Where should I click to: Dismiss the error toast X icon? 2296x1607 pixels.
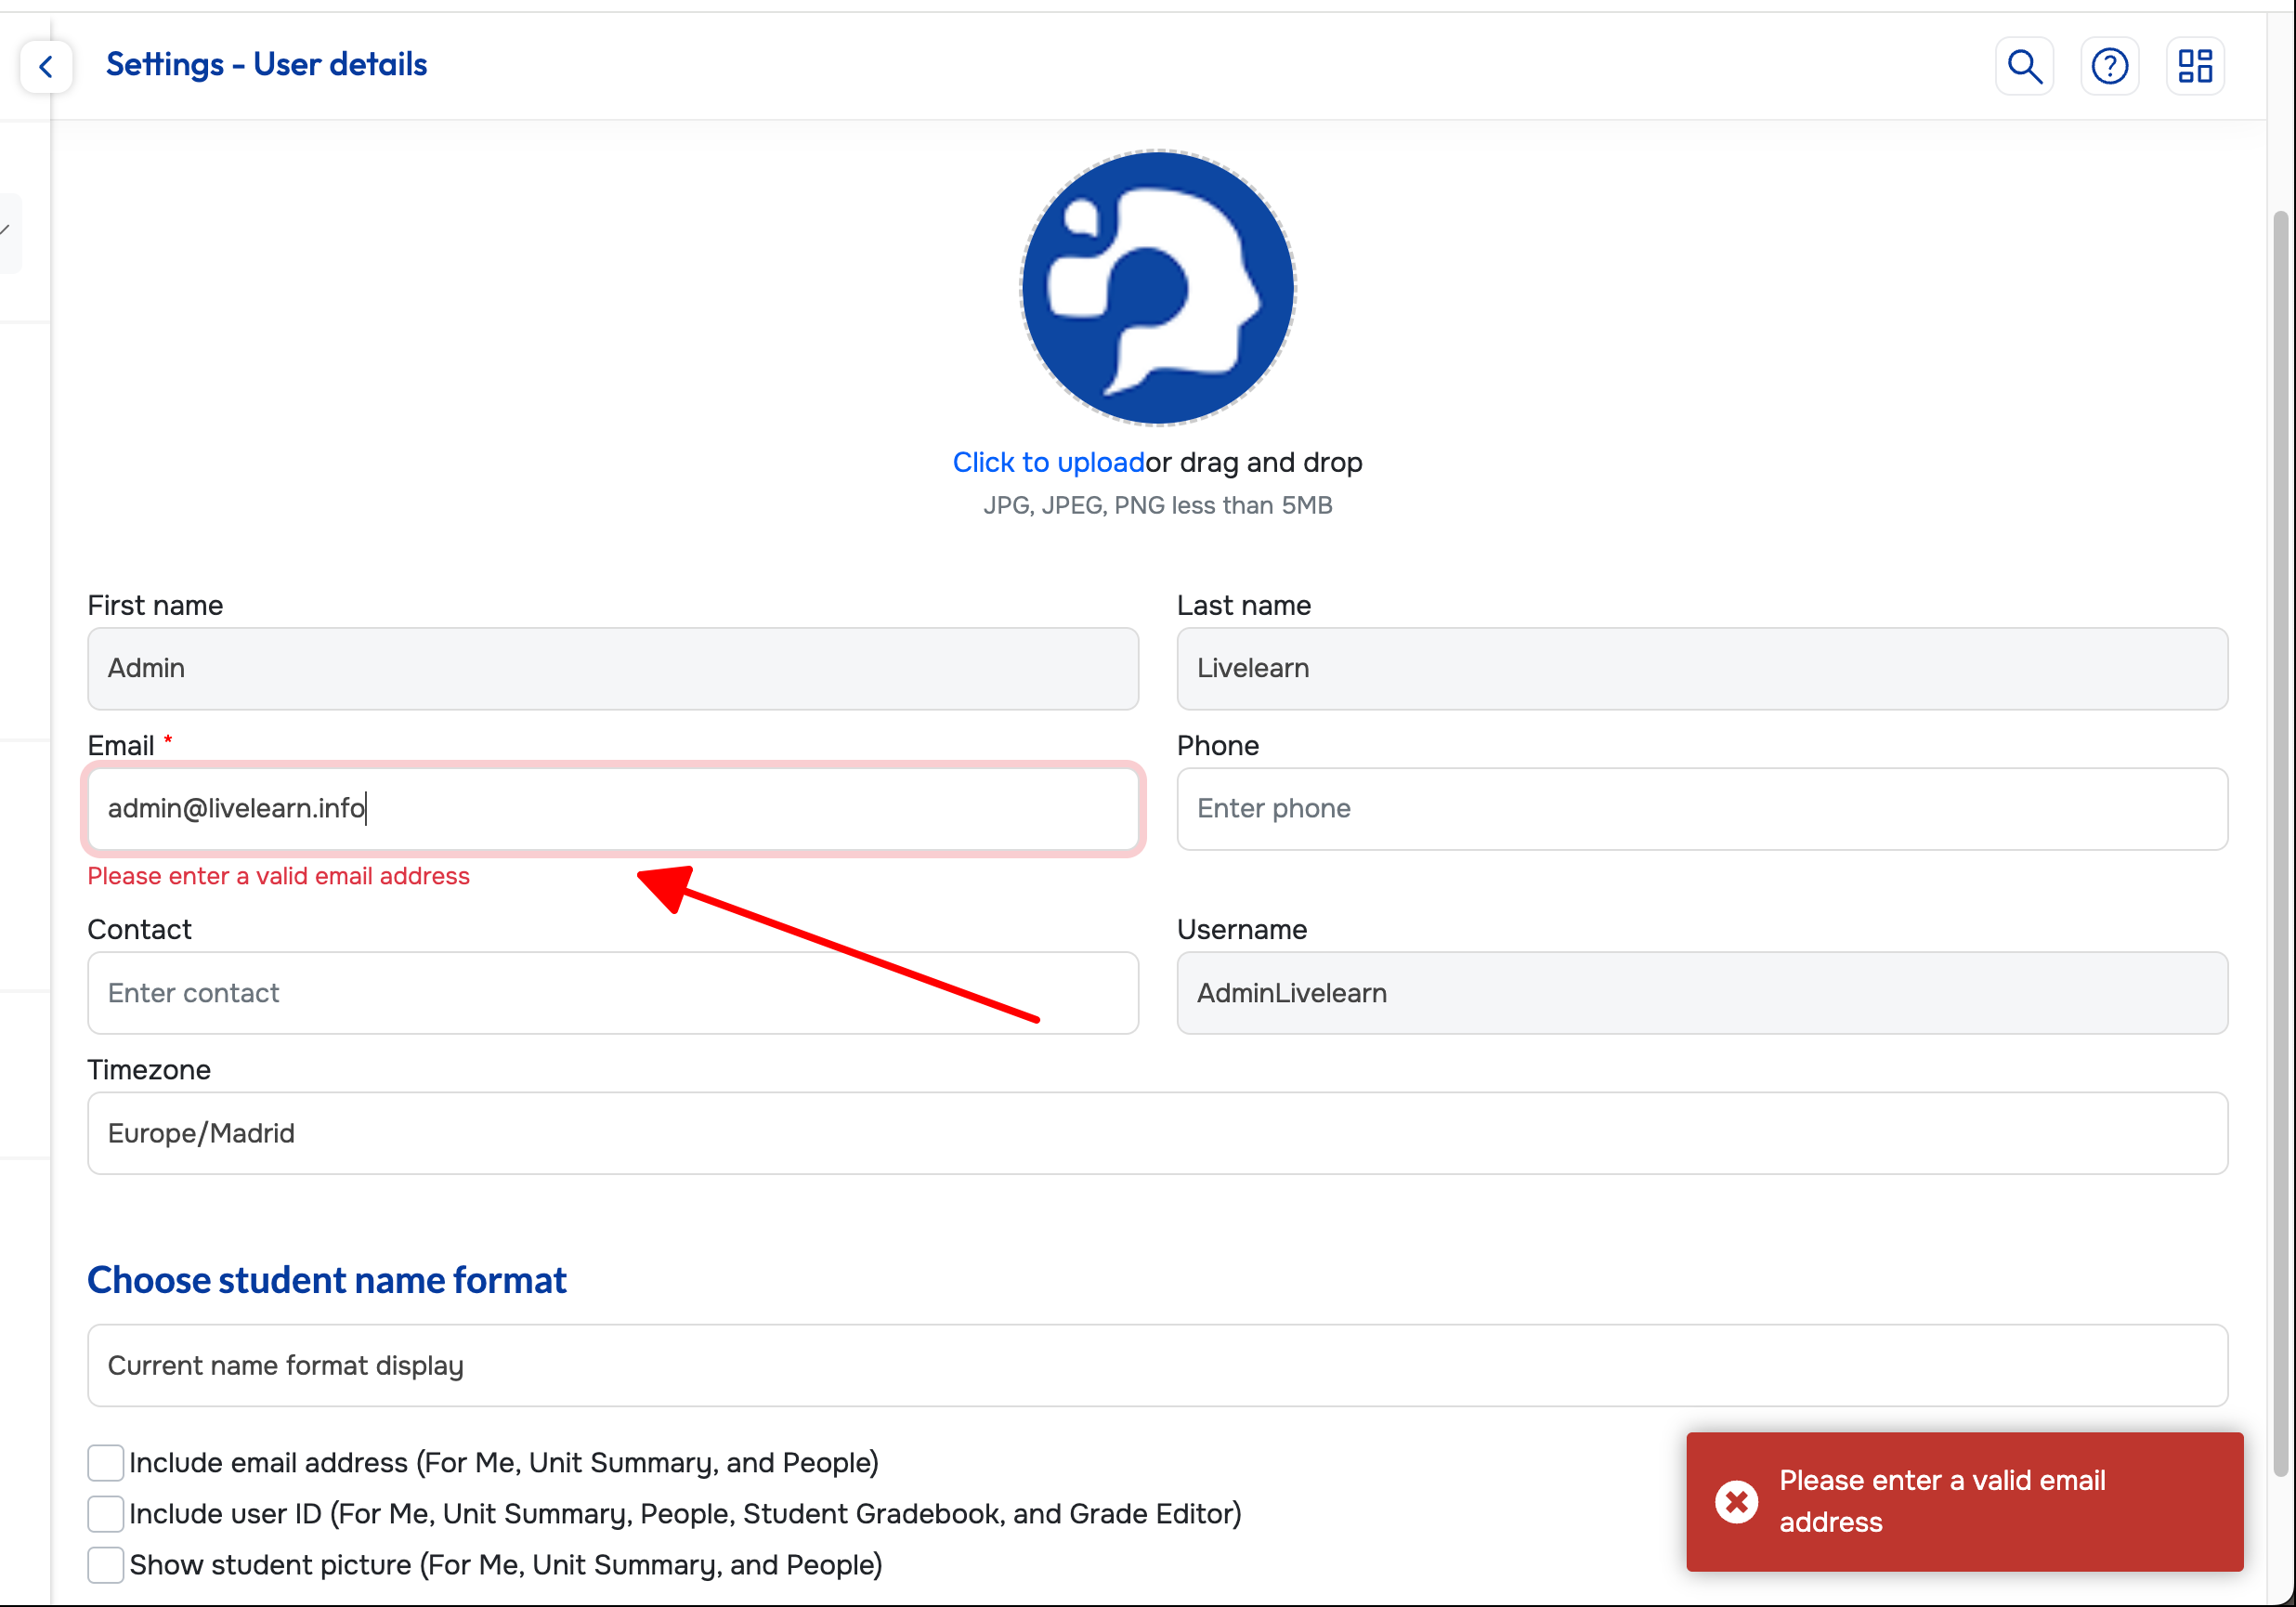pos(1736,1501)
